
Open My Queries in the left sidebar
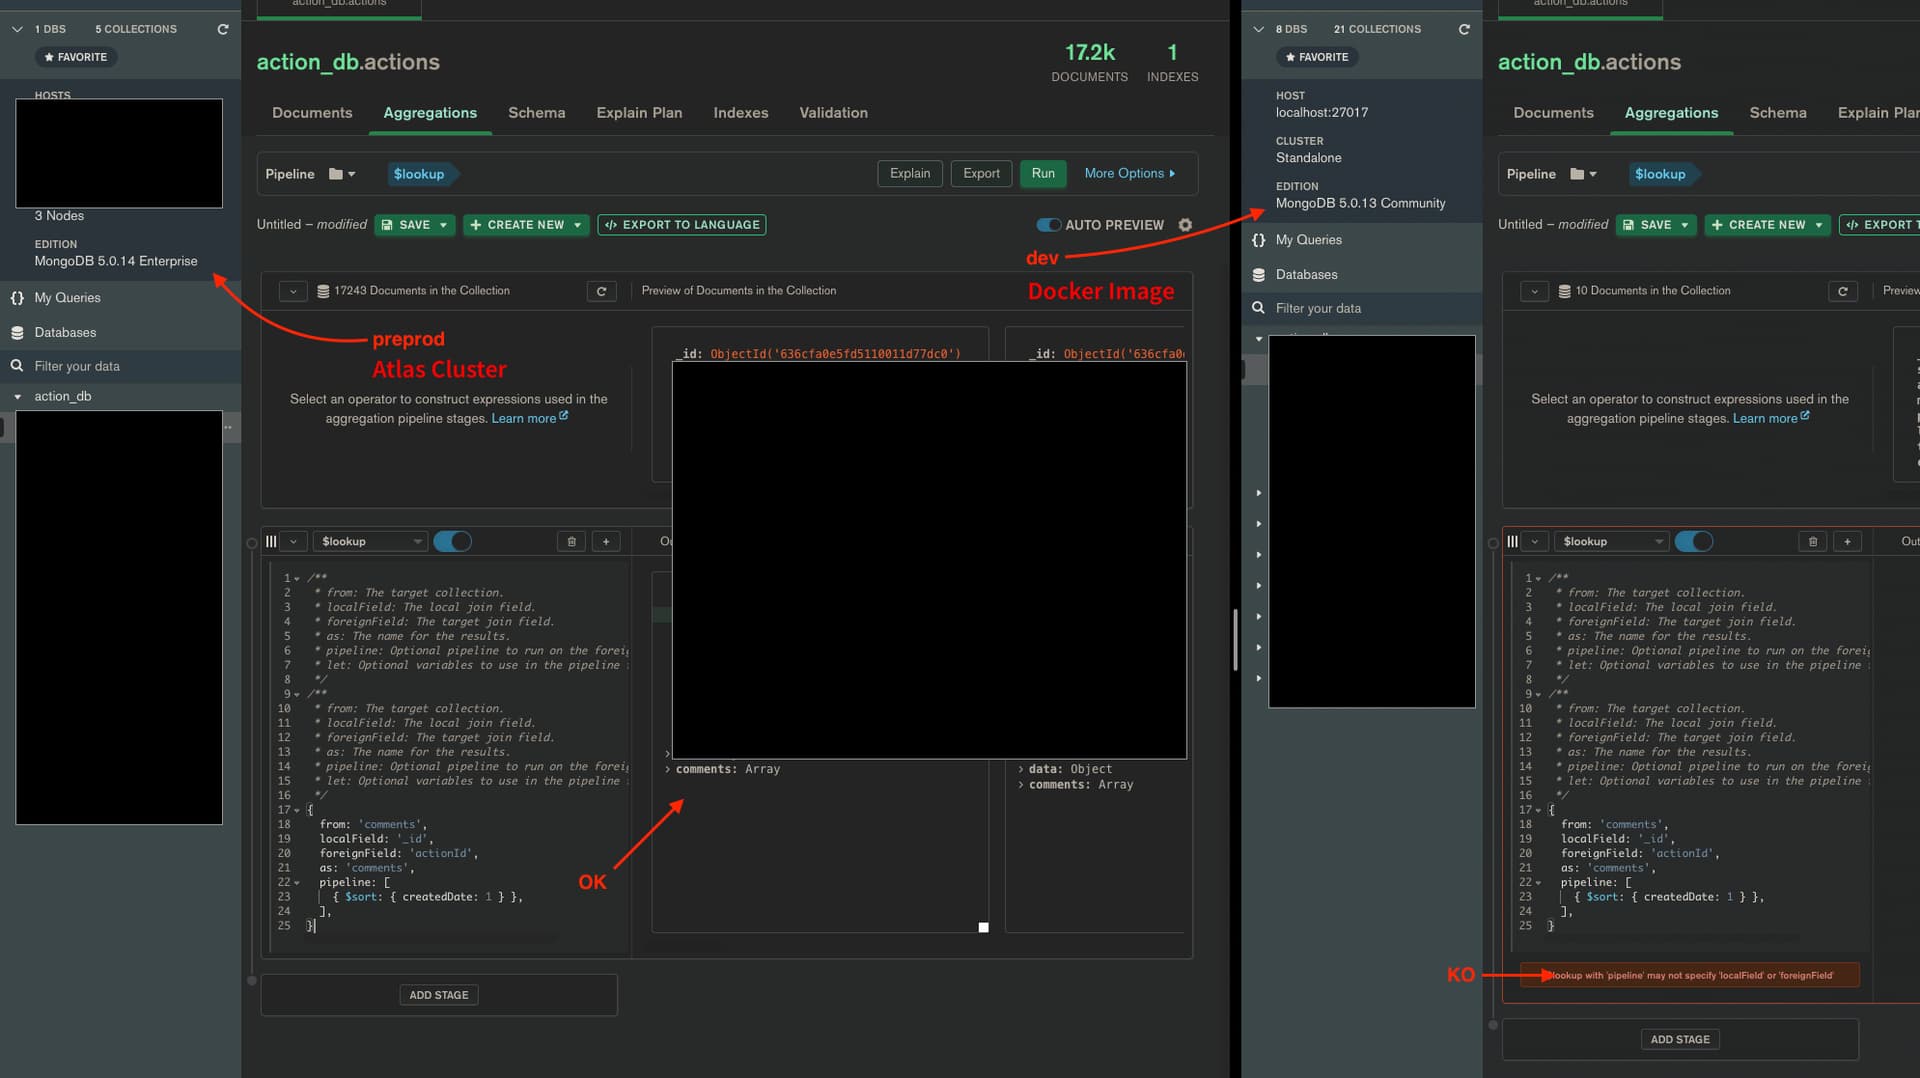pyautogui.click(x=67, y=298)
